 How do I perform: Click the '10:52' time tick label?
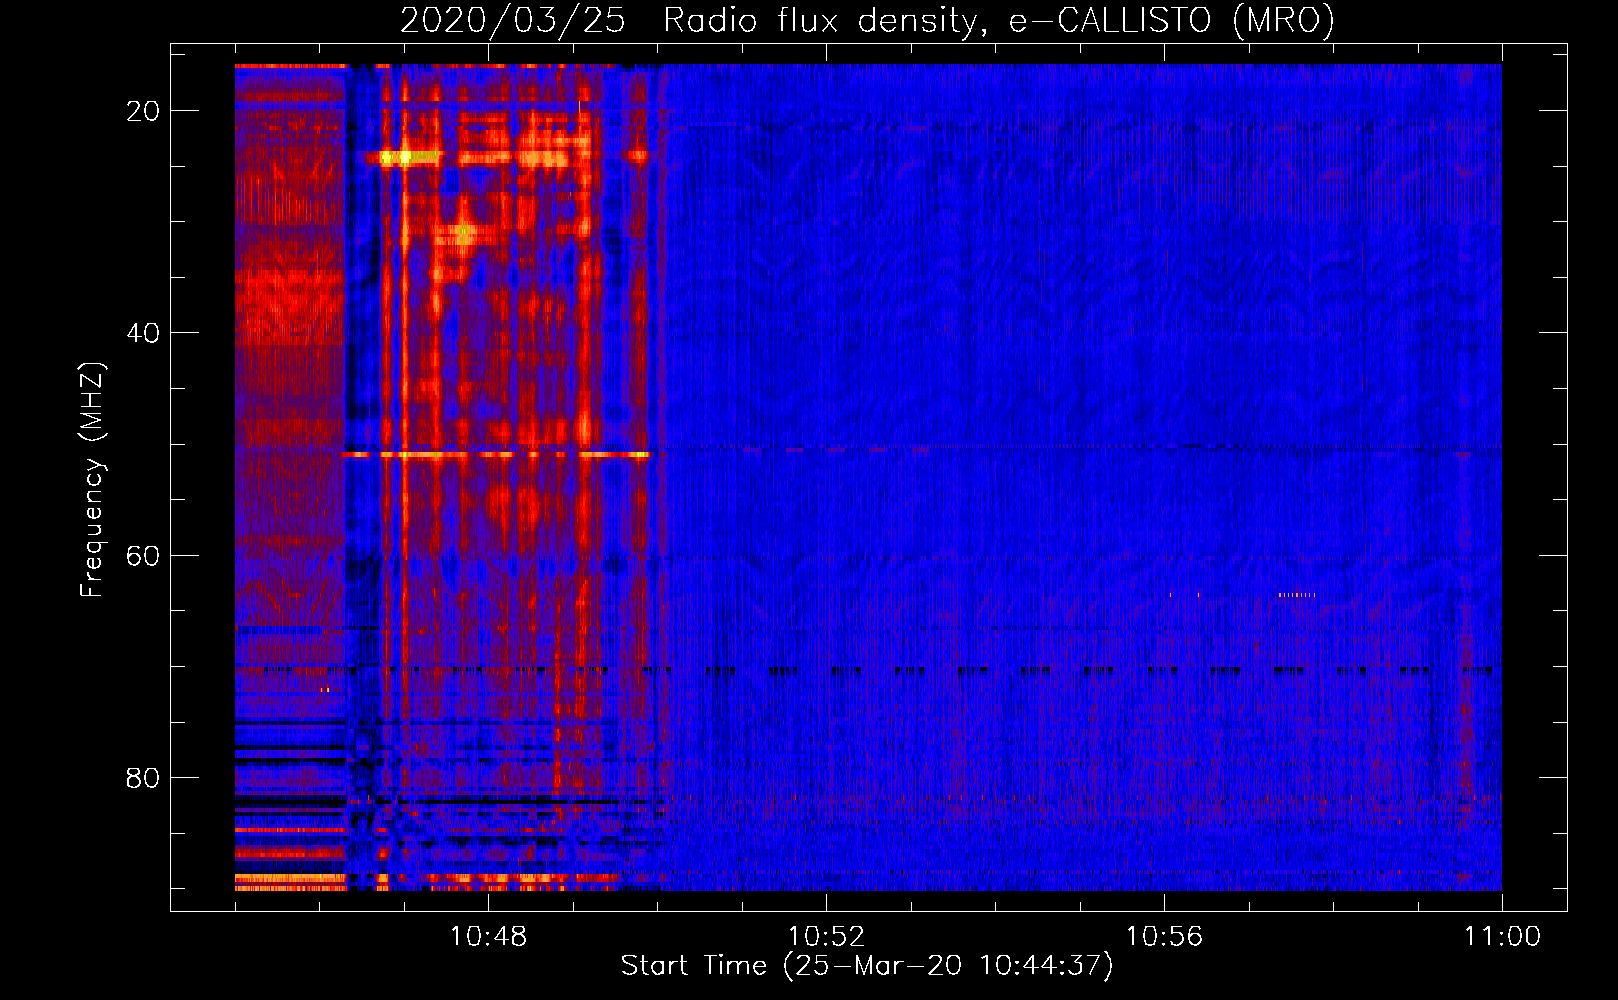click(826, 937)
